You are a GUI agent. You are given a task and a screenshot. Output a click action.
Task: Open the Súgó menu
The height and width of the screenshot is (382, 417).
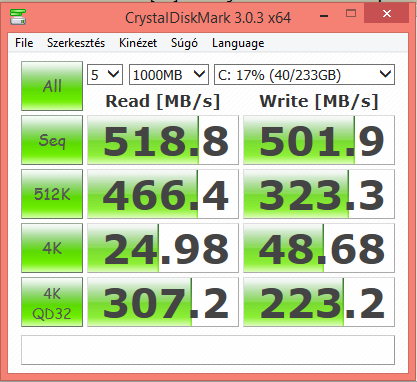tap(184, 43)
